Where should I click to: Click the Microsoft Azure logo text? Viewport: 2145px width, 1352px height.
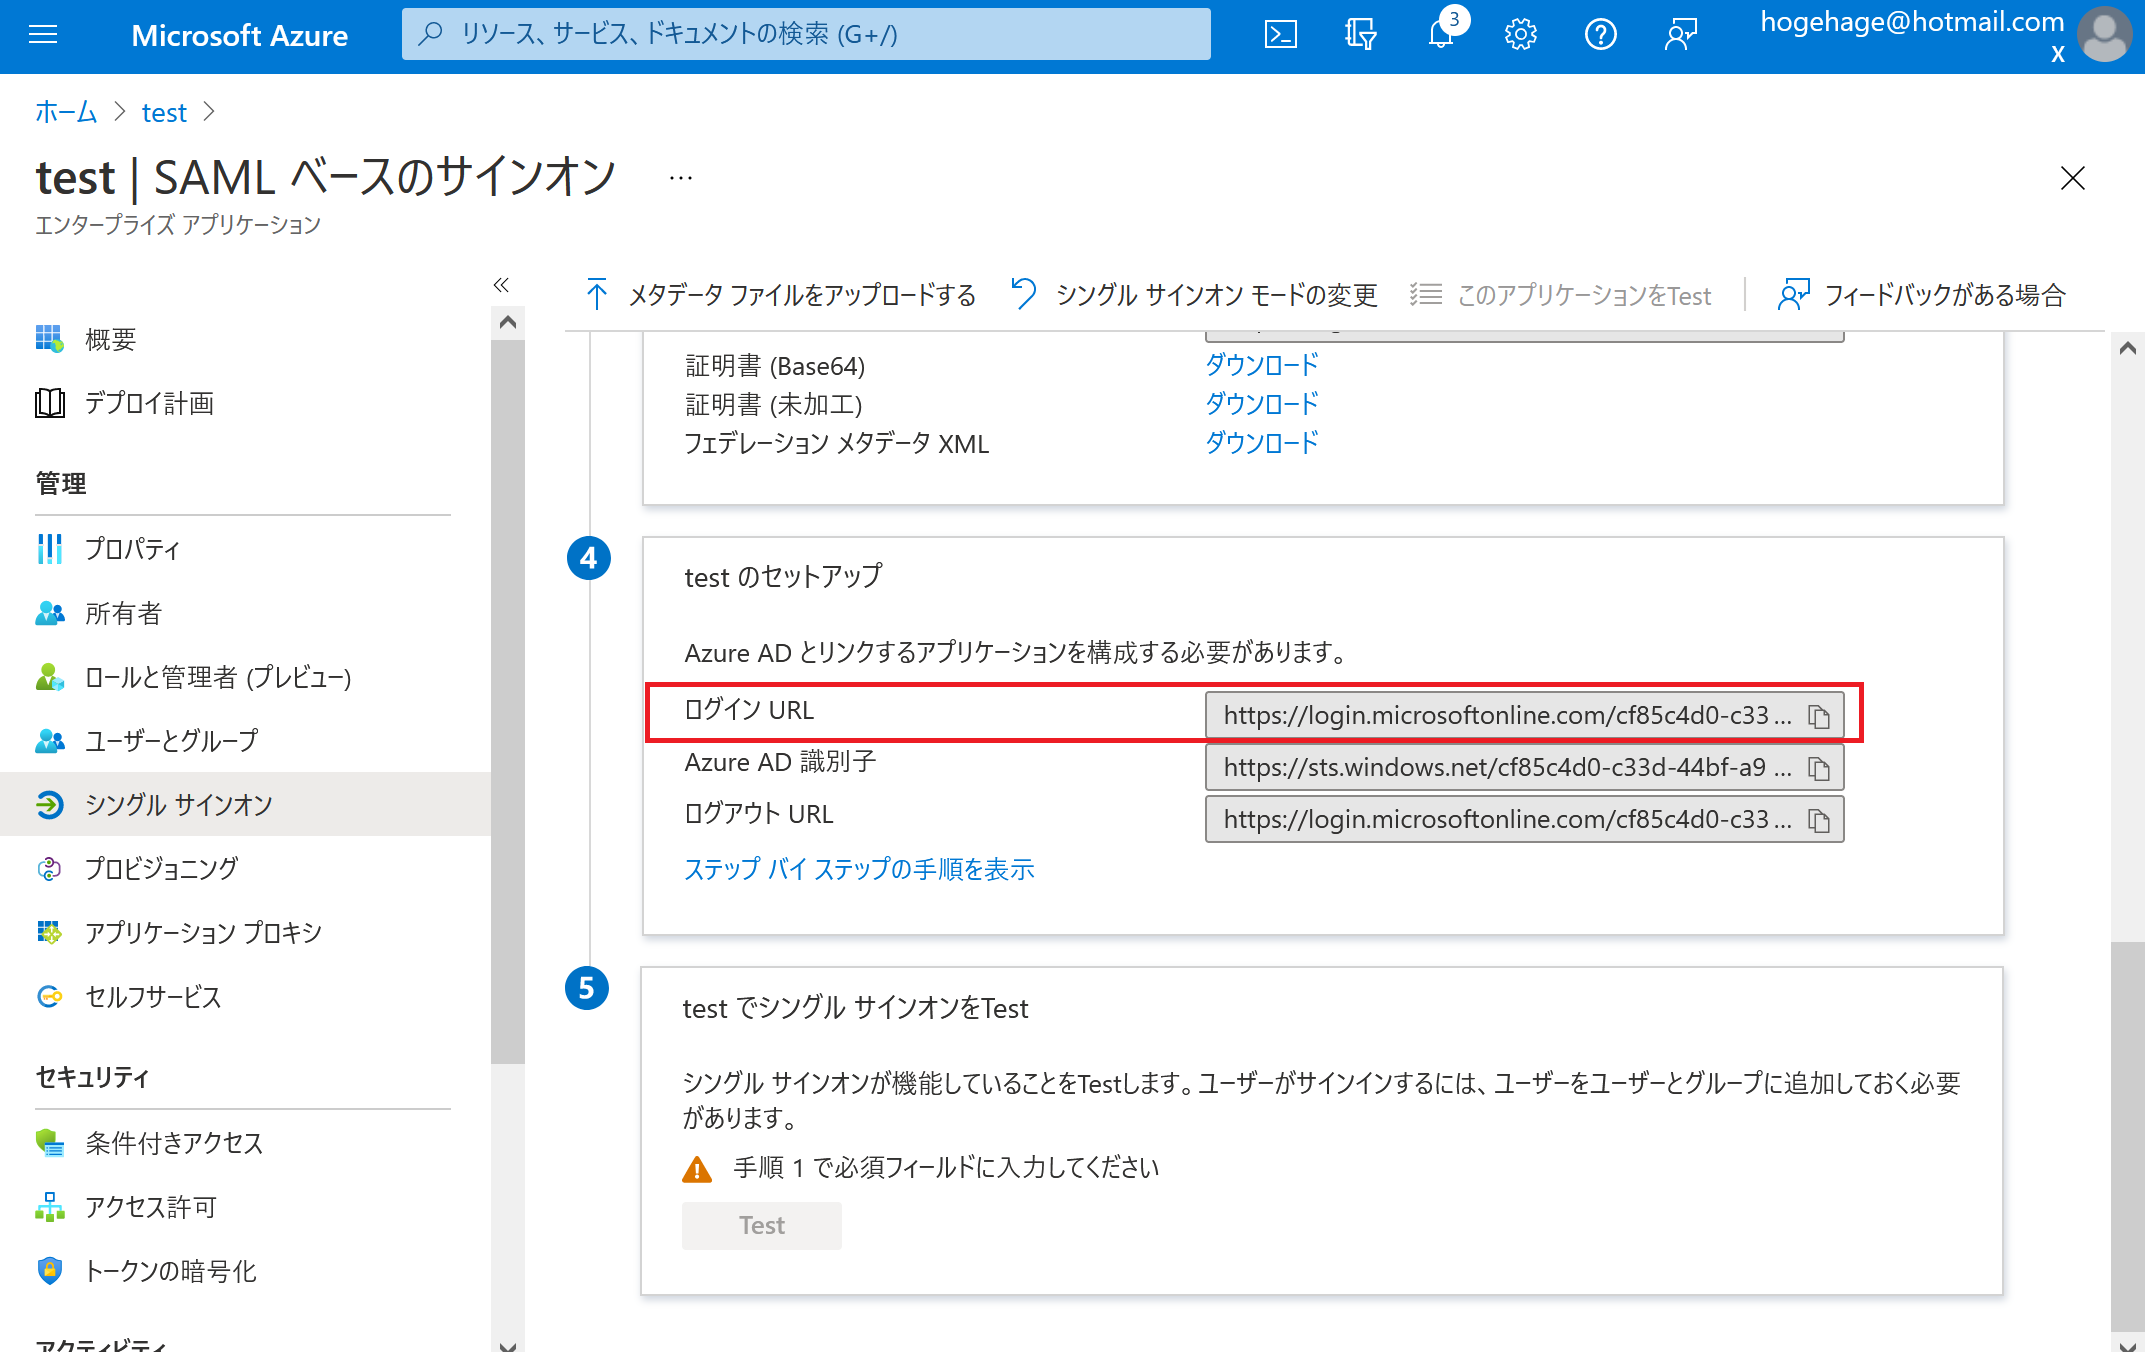coord(240,35)
